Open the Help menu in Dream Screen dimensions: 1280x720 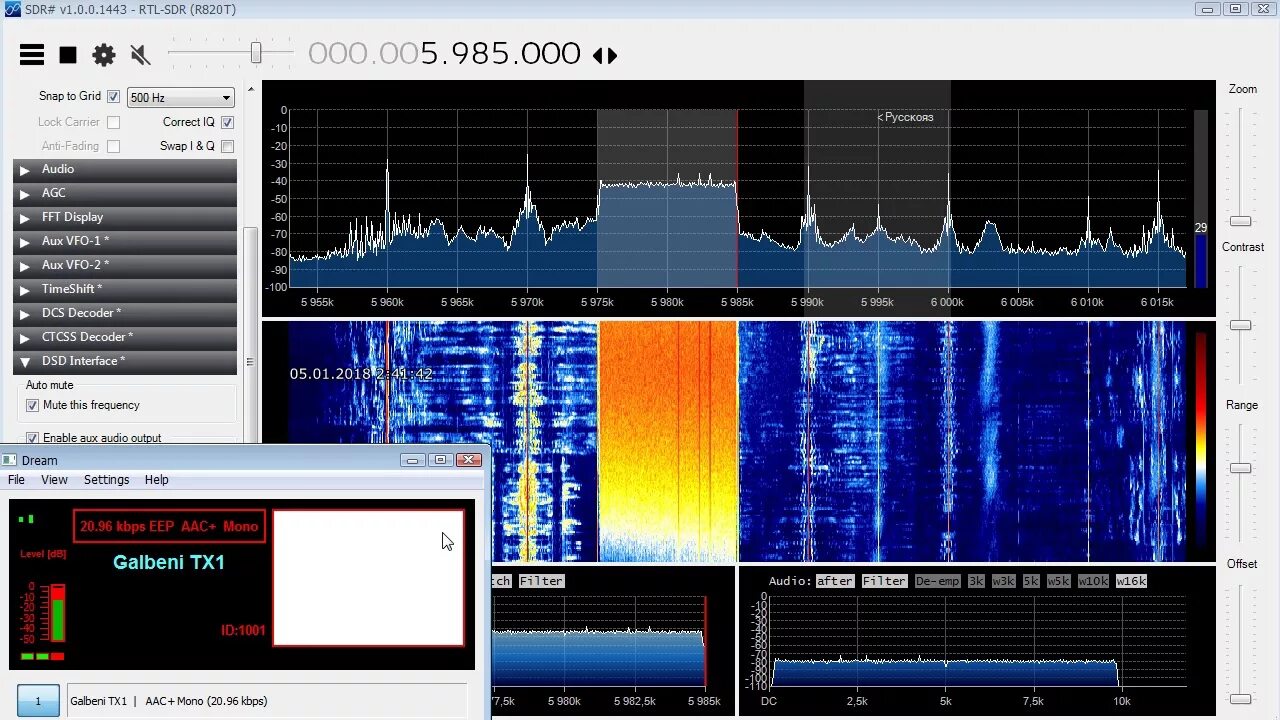point(157,480)
